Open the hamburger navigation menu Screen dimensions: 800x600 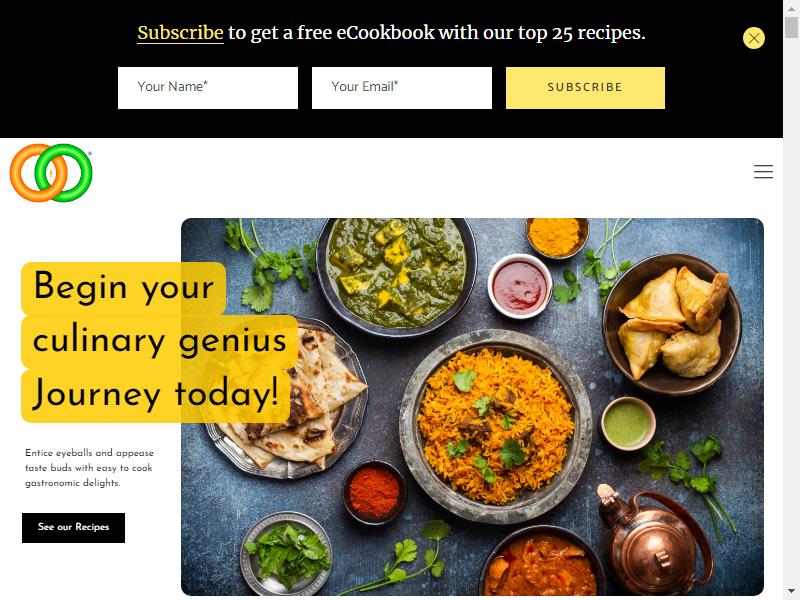[763, 172]
